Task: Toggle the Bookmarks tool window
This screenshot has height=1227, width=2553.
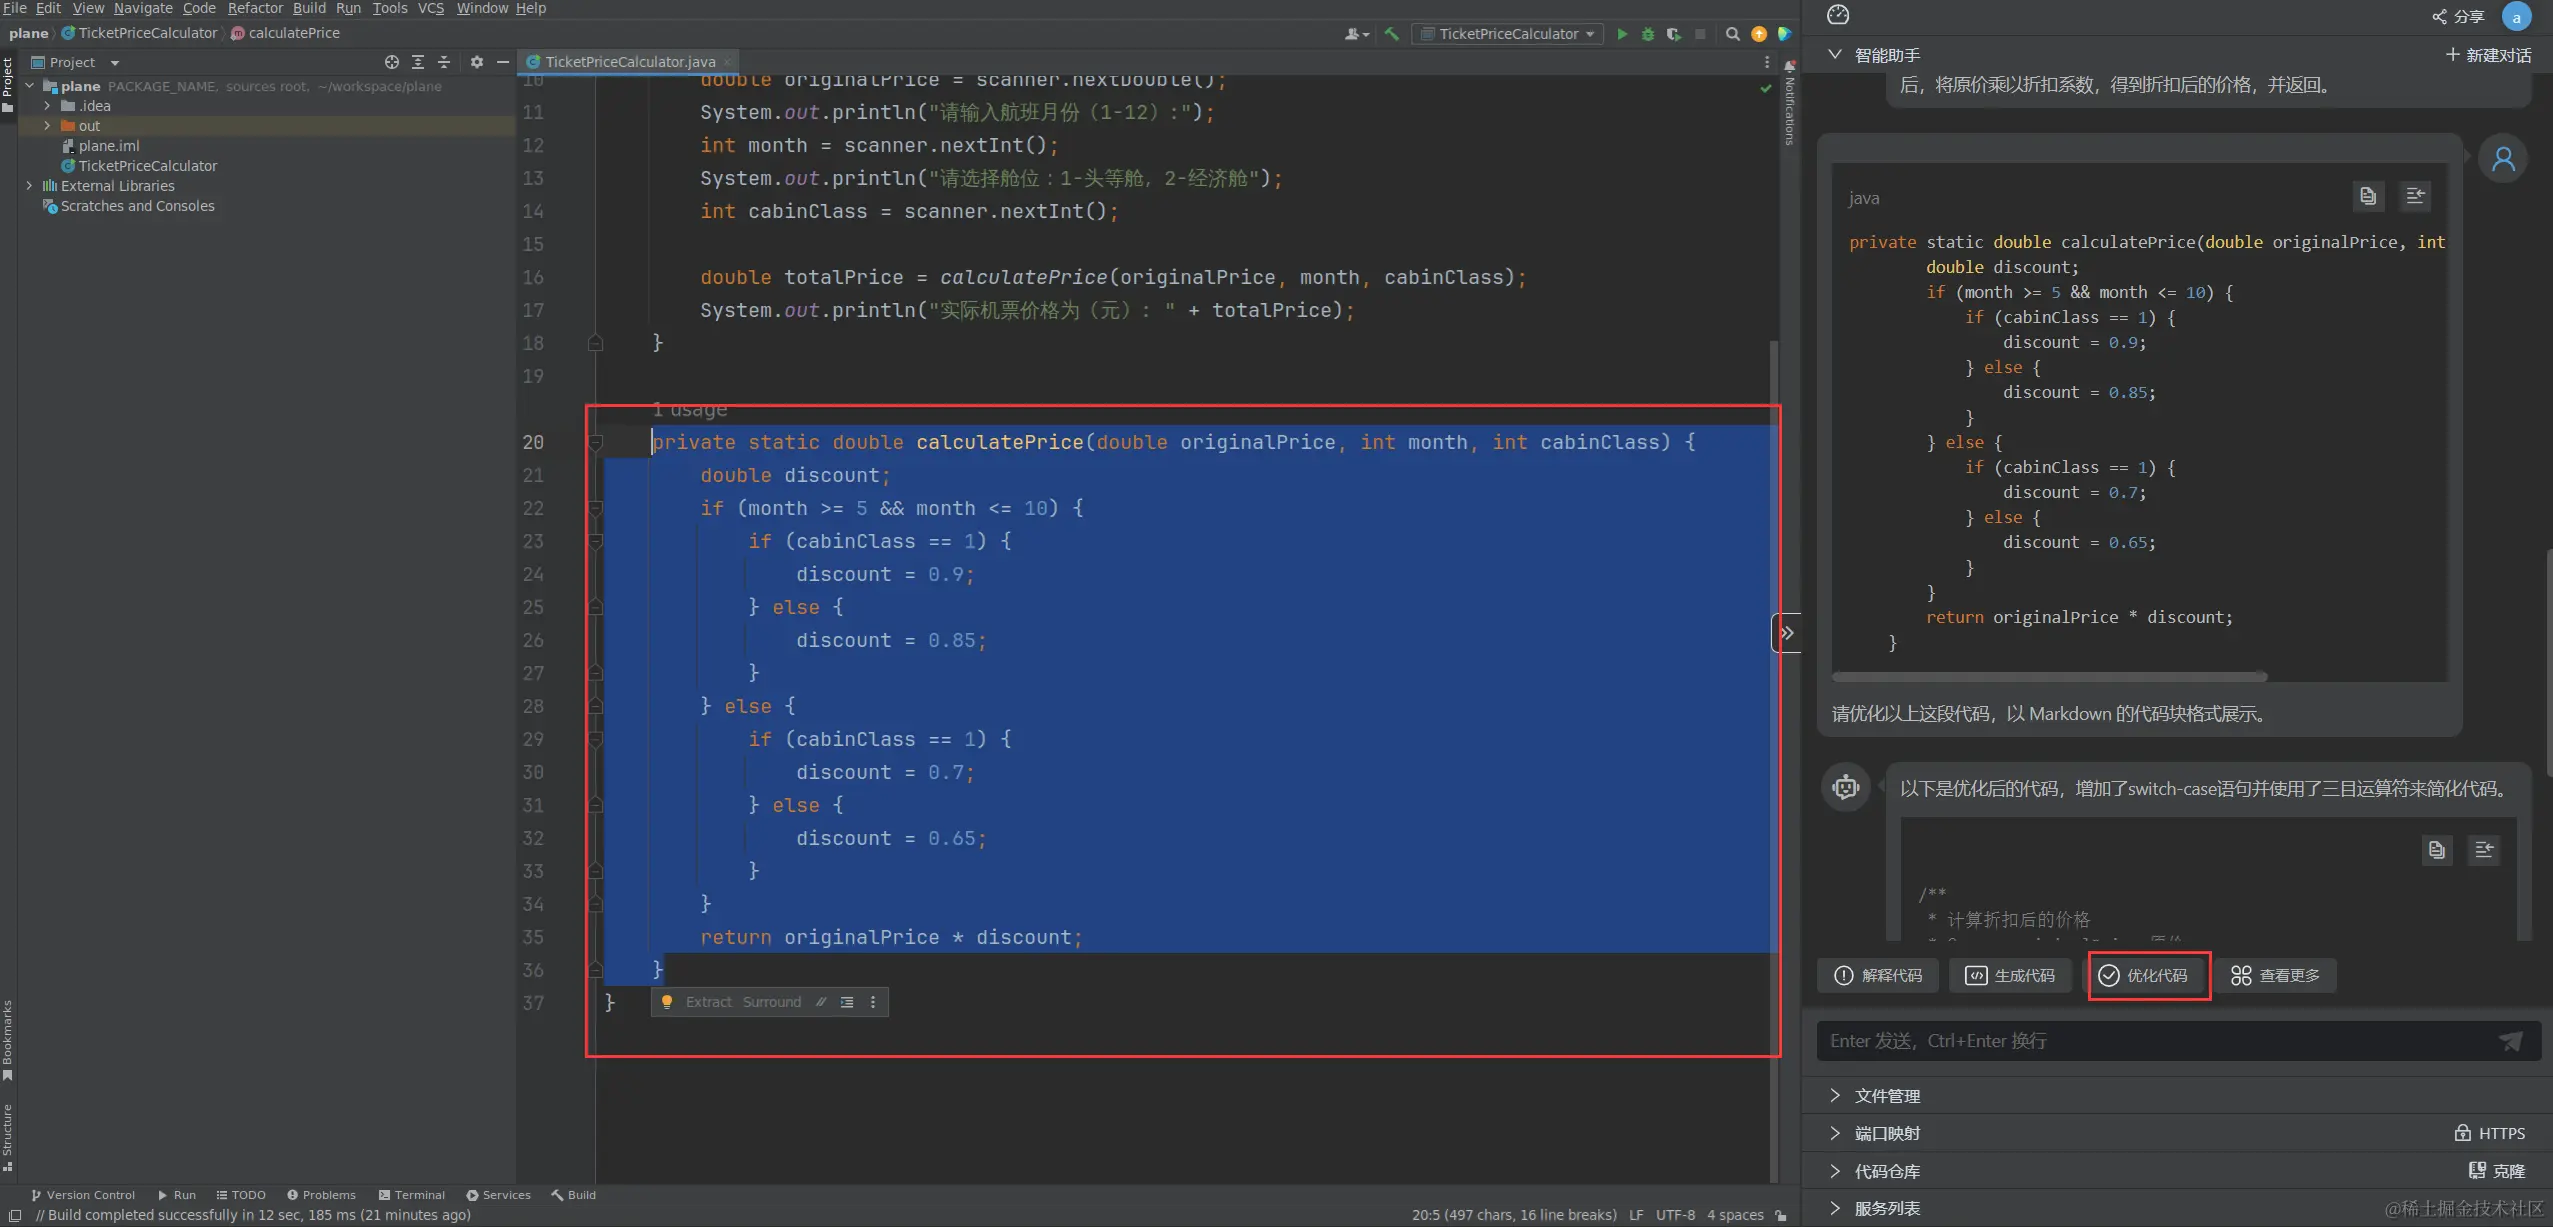Action: (x=8, y=1040)
